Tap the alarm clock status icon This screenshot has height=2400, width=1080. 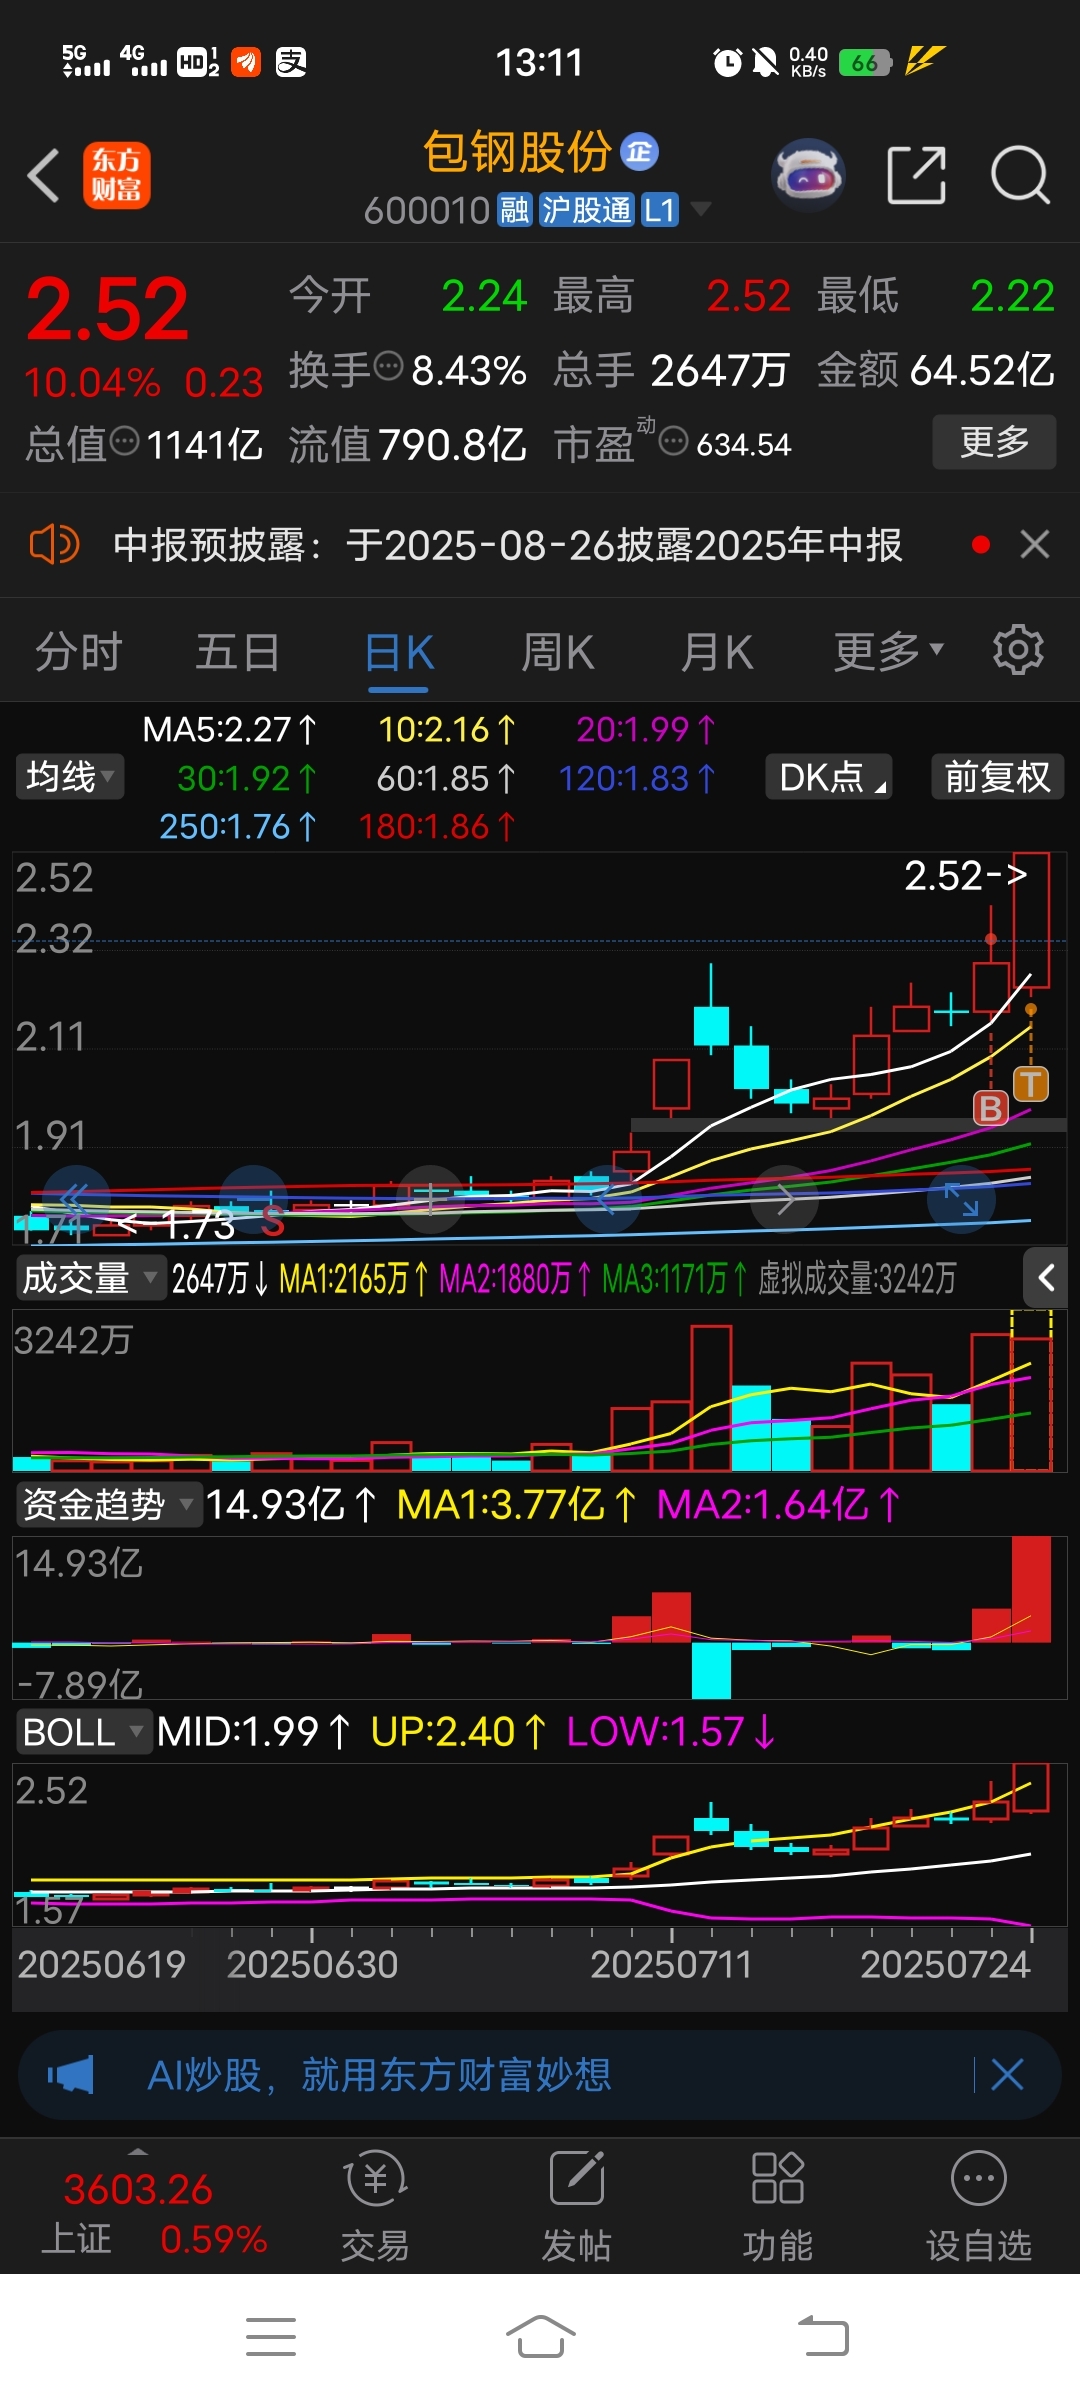point(727,62)
